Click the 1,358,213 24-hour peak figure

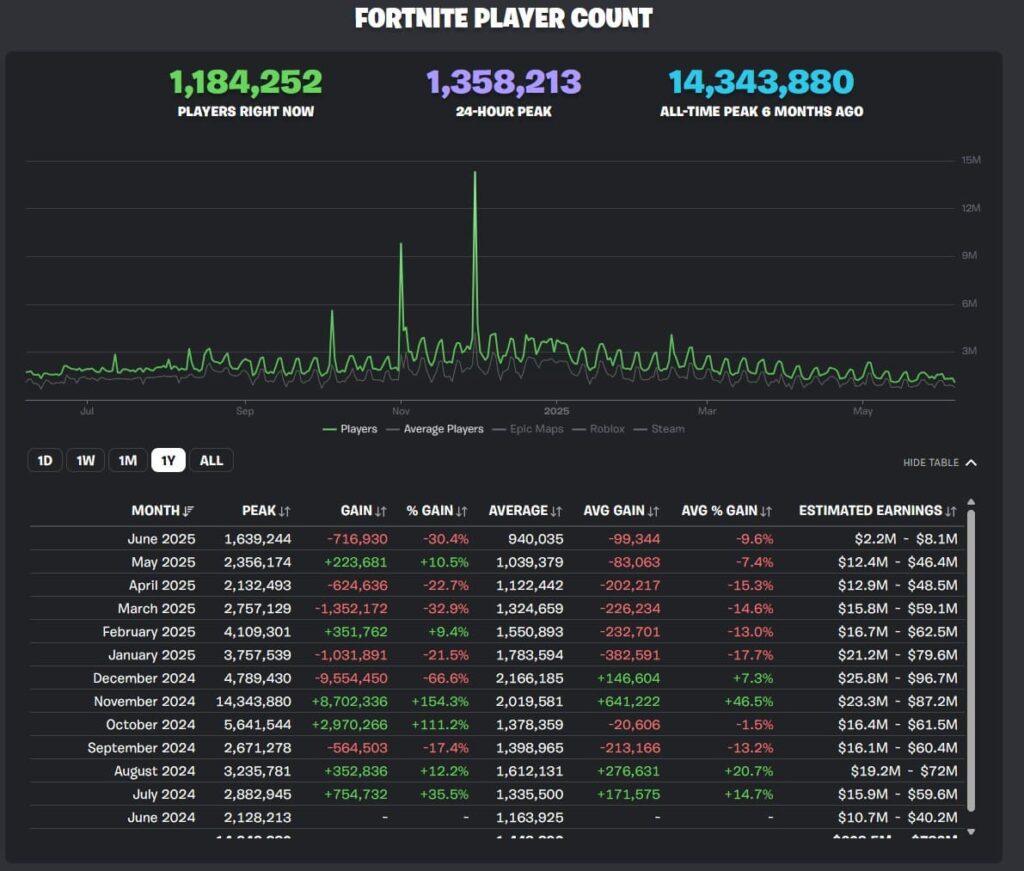point(504,82)
